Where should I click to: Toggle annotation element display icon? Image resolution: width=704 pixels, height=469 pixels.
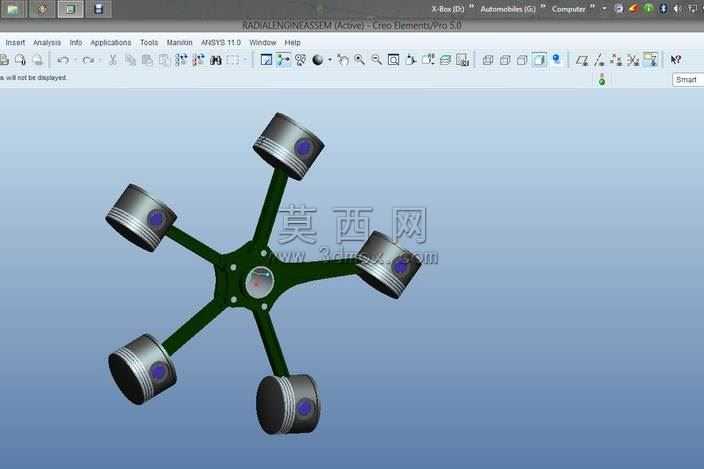[x=650, y=60]
